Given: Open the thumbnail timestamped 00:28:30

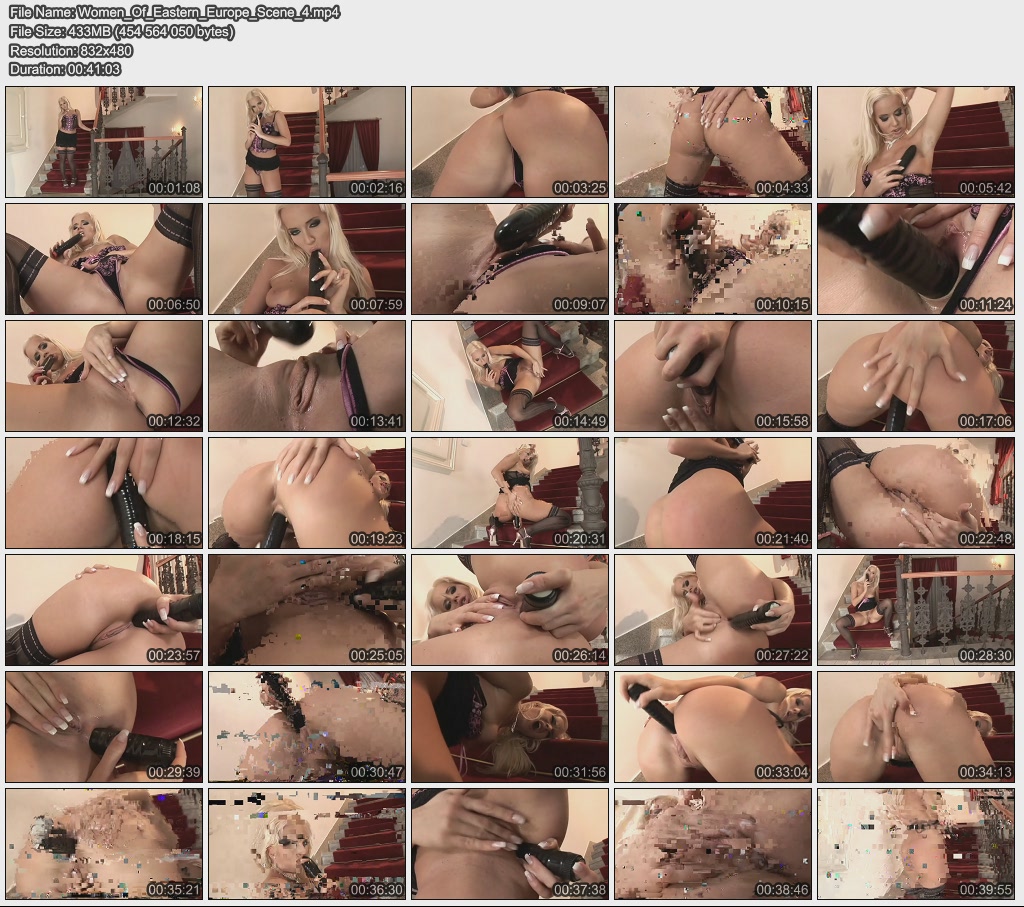Looking at the screenshot, I should click(916, 610).
